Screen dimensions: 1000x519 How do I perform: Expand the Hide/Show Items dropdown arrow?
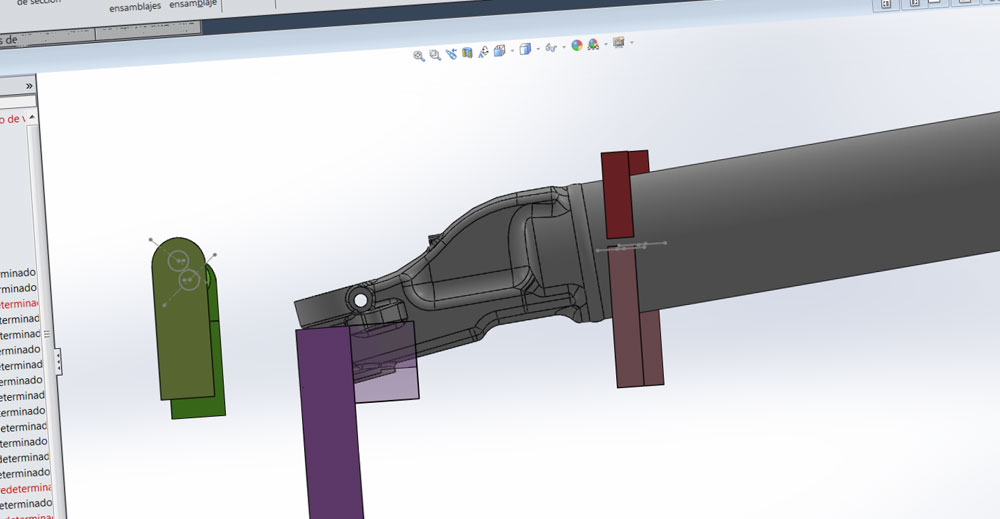click(x=564, y=47)
